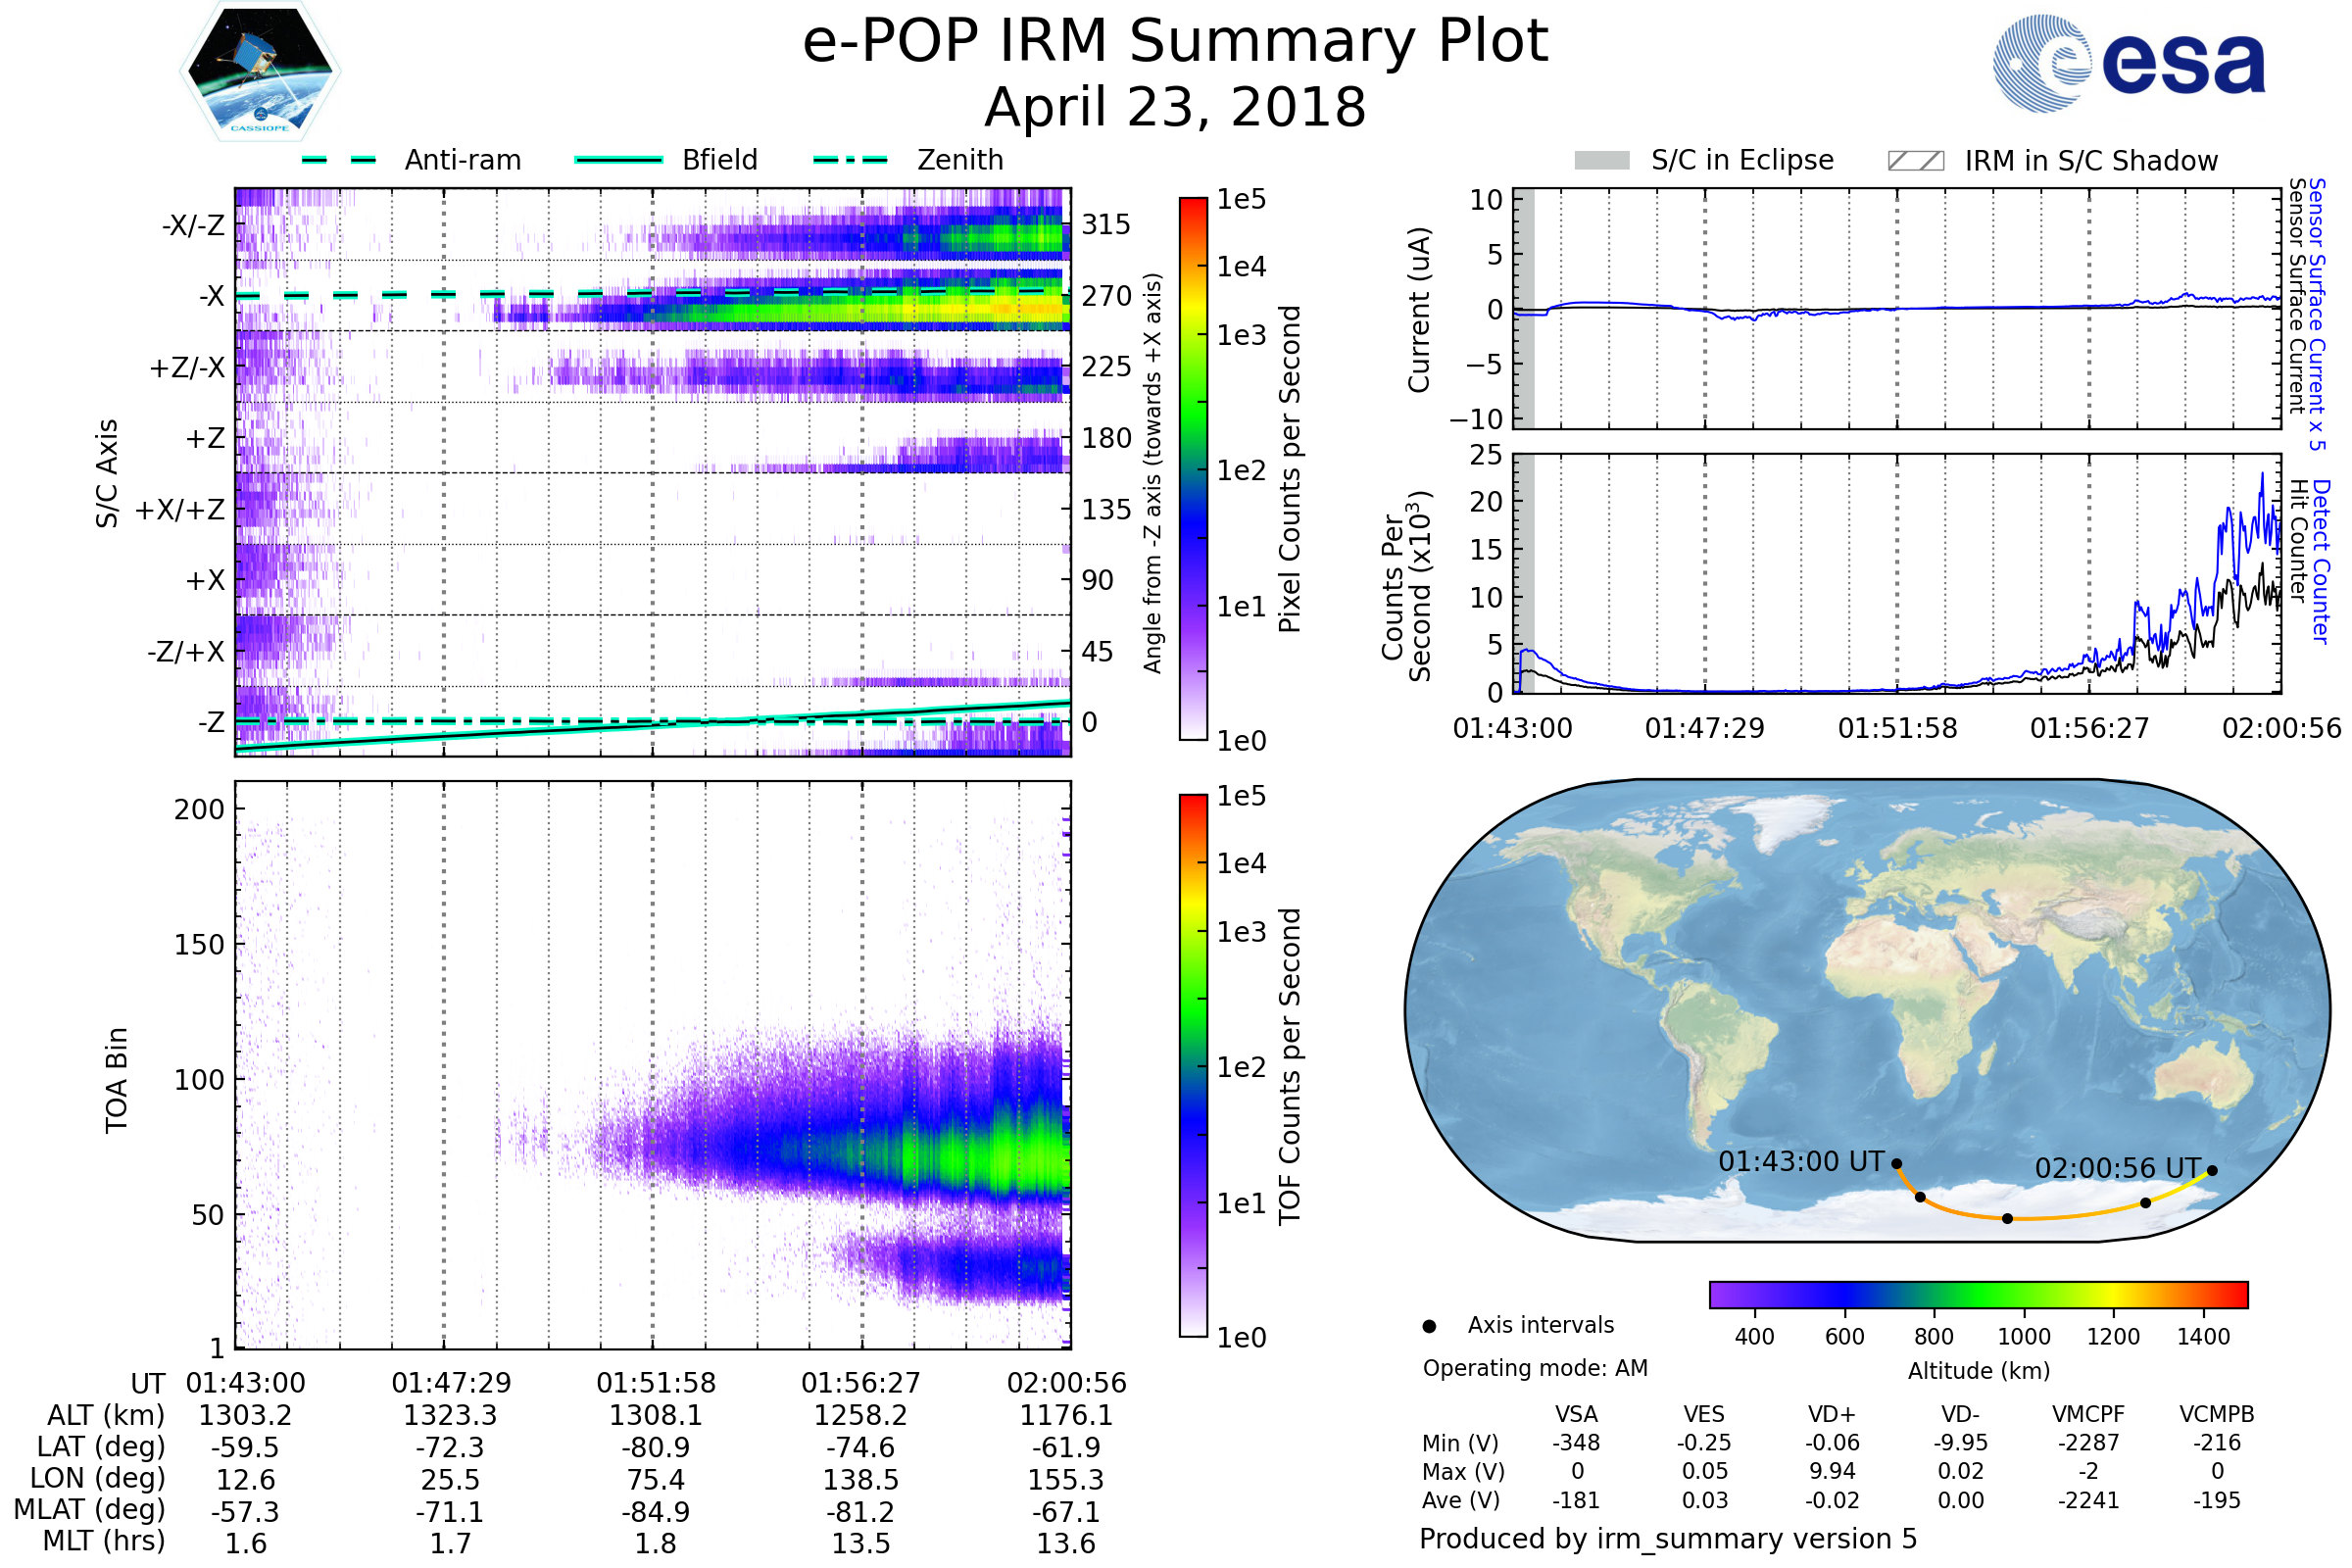Viewport: 2352px width, 1568px height.
Task: Click the Zenith dash-dot legend marker
Action: pyautogui.click(x=850, y=160)
